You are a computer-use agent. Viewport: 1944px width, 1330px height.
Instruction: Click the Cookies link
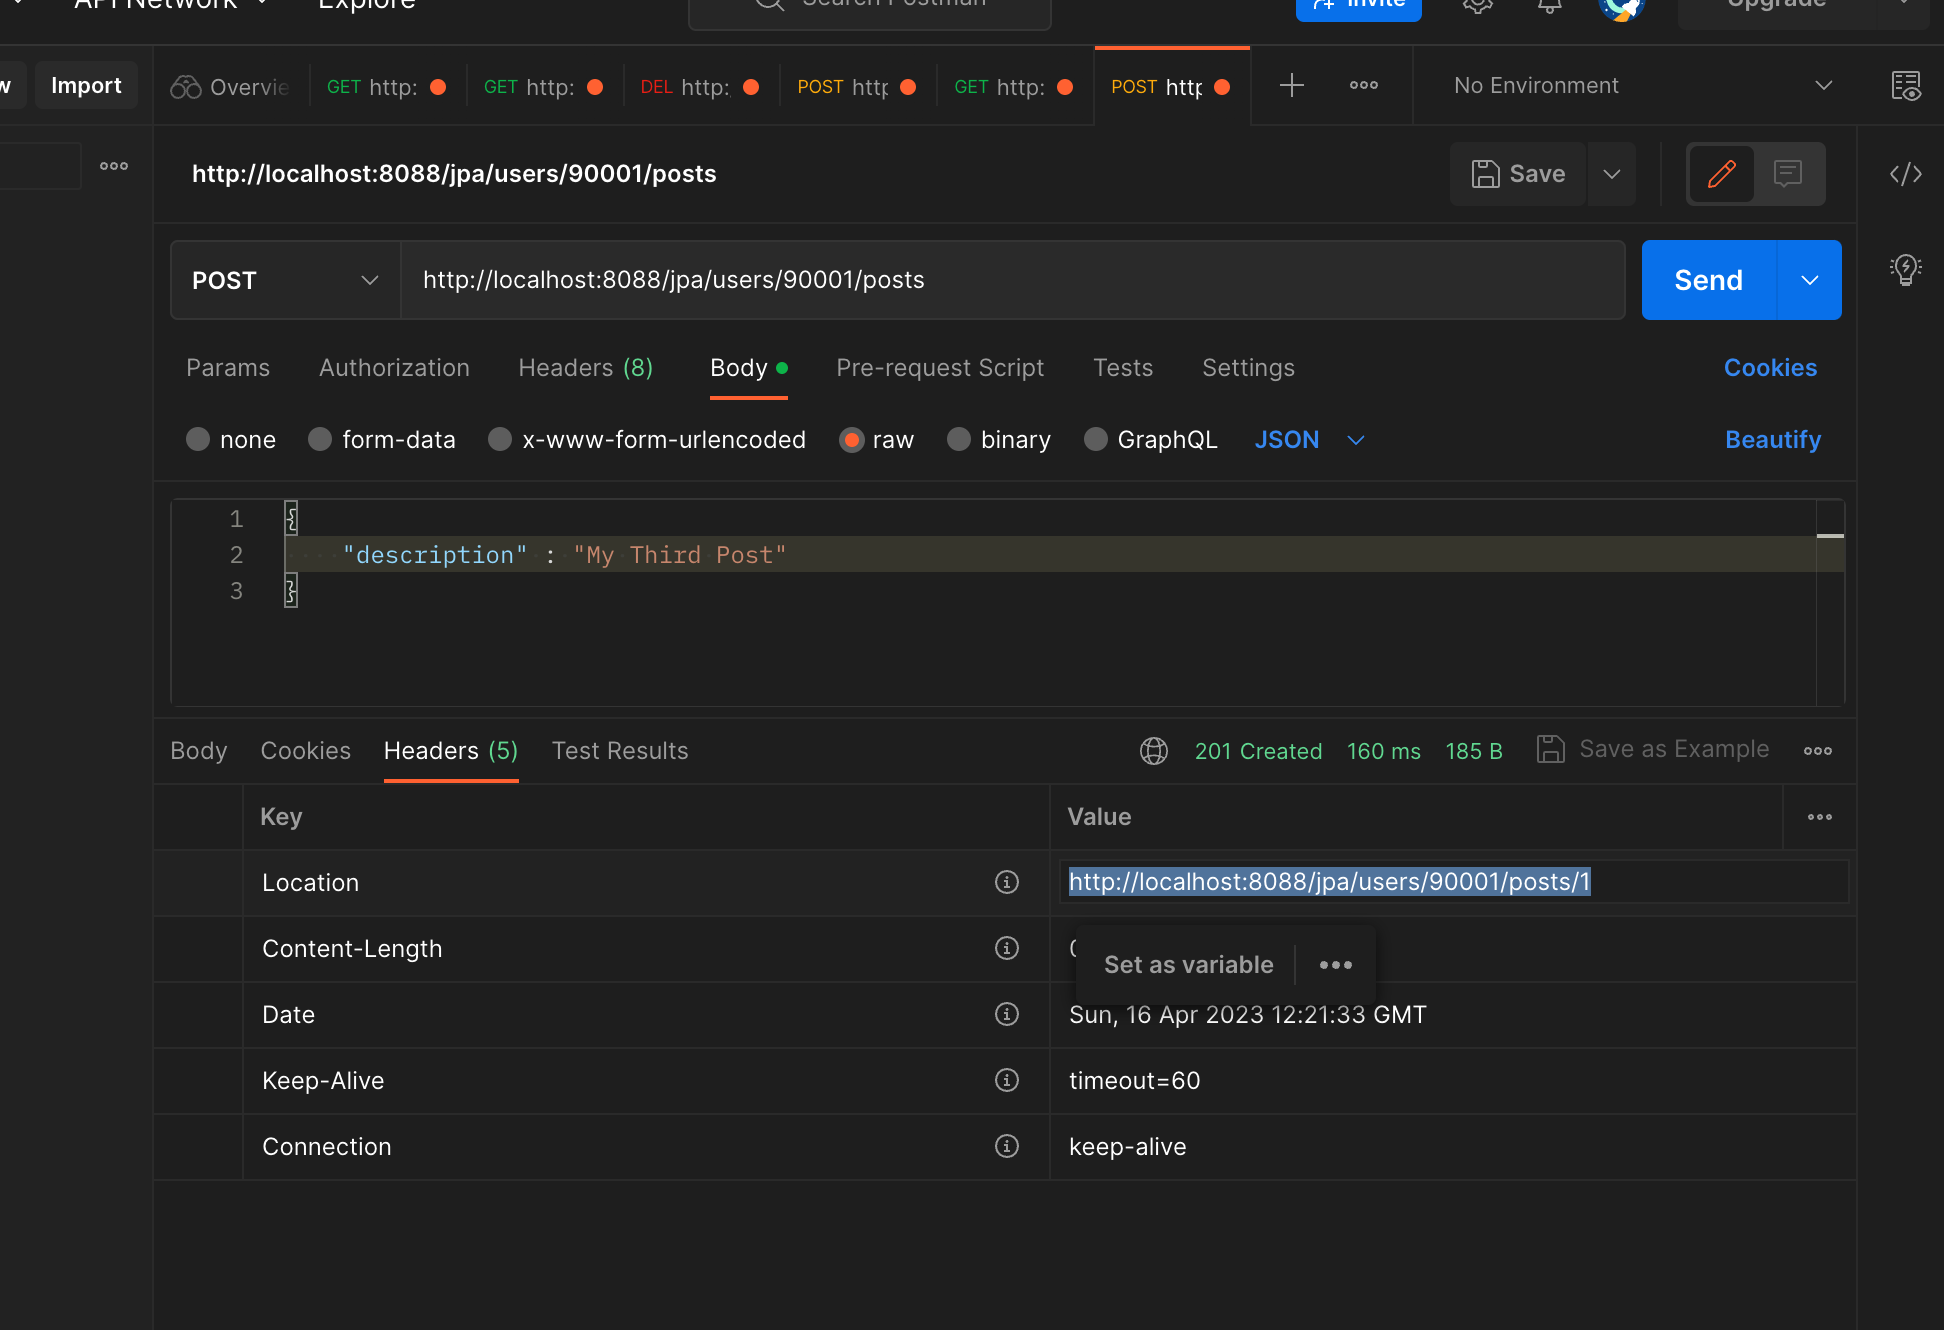[1770, 368]
